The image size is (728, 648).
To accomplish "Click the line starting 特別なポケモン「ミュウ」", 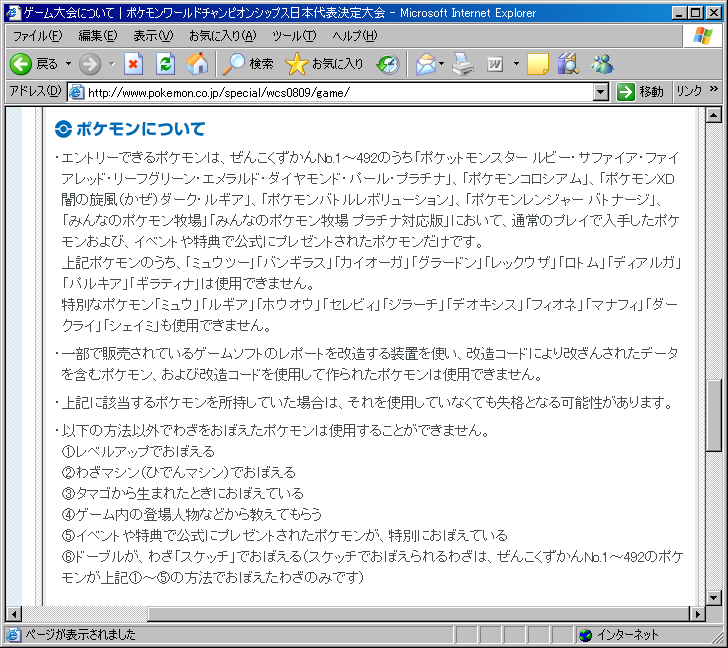I will point(370,315).
